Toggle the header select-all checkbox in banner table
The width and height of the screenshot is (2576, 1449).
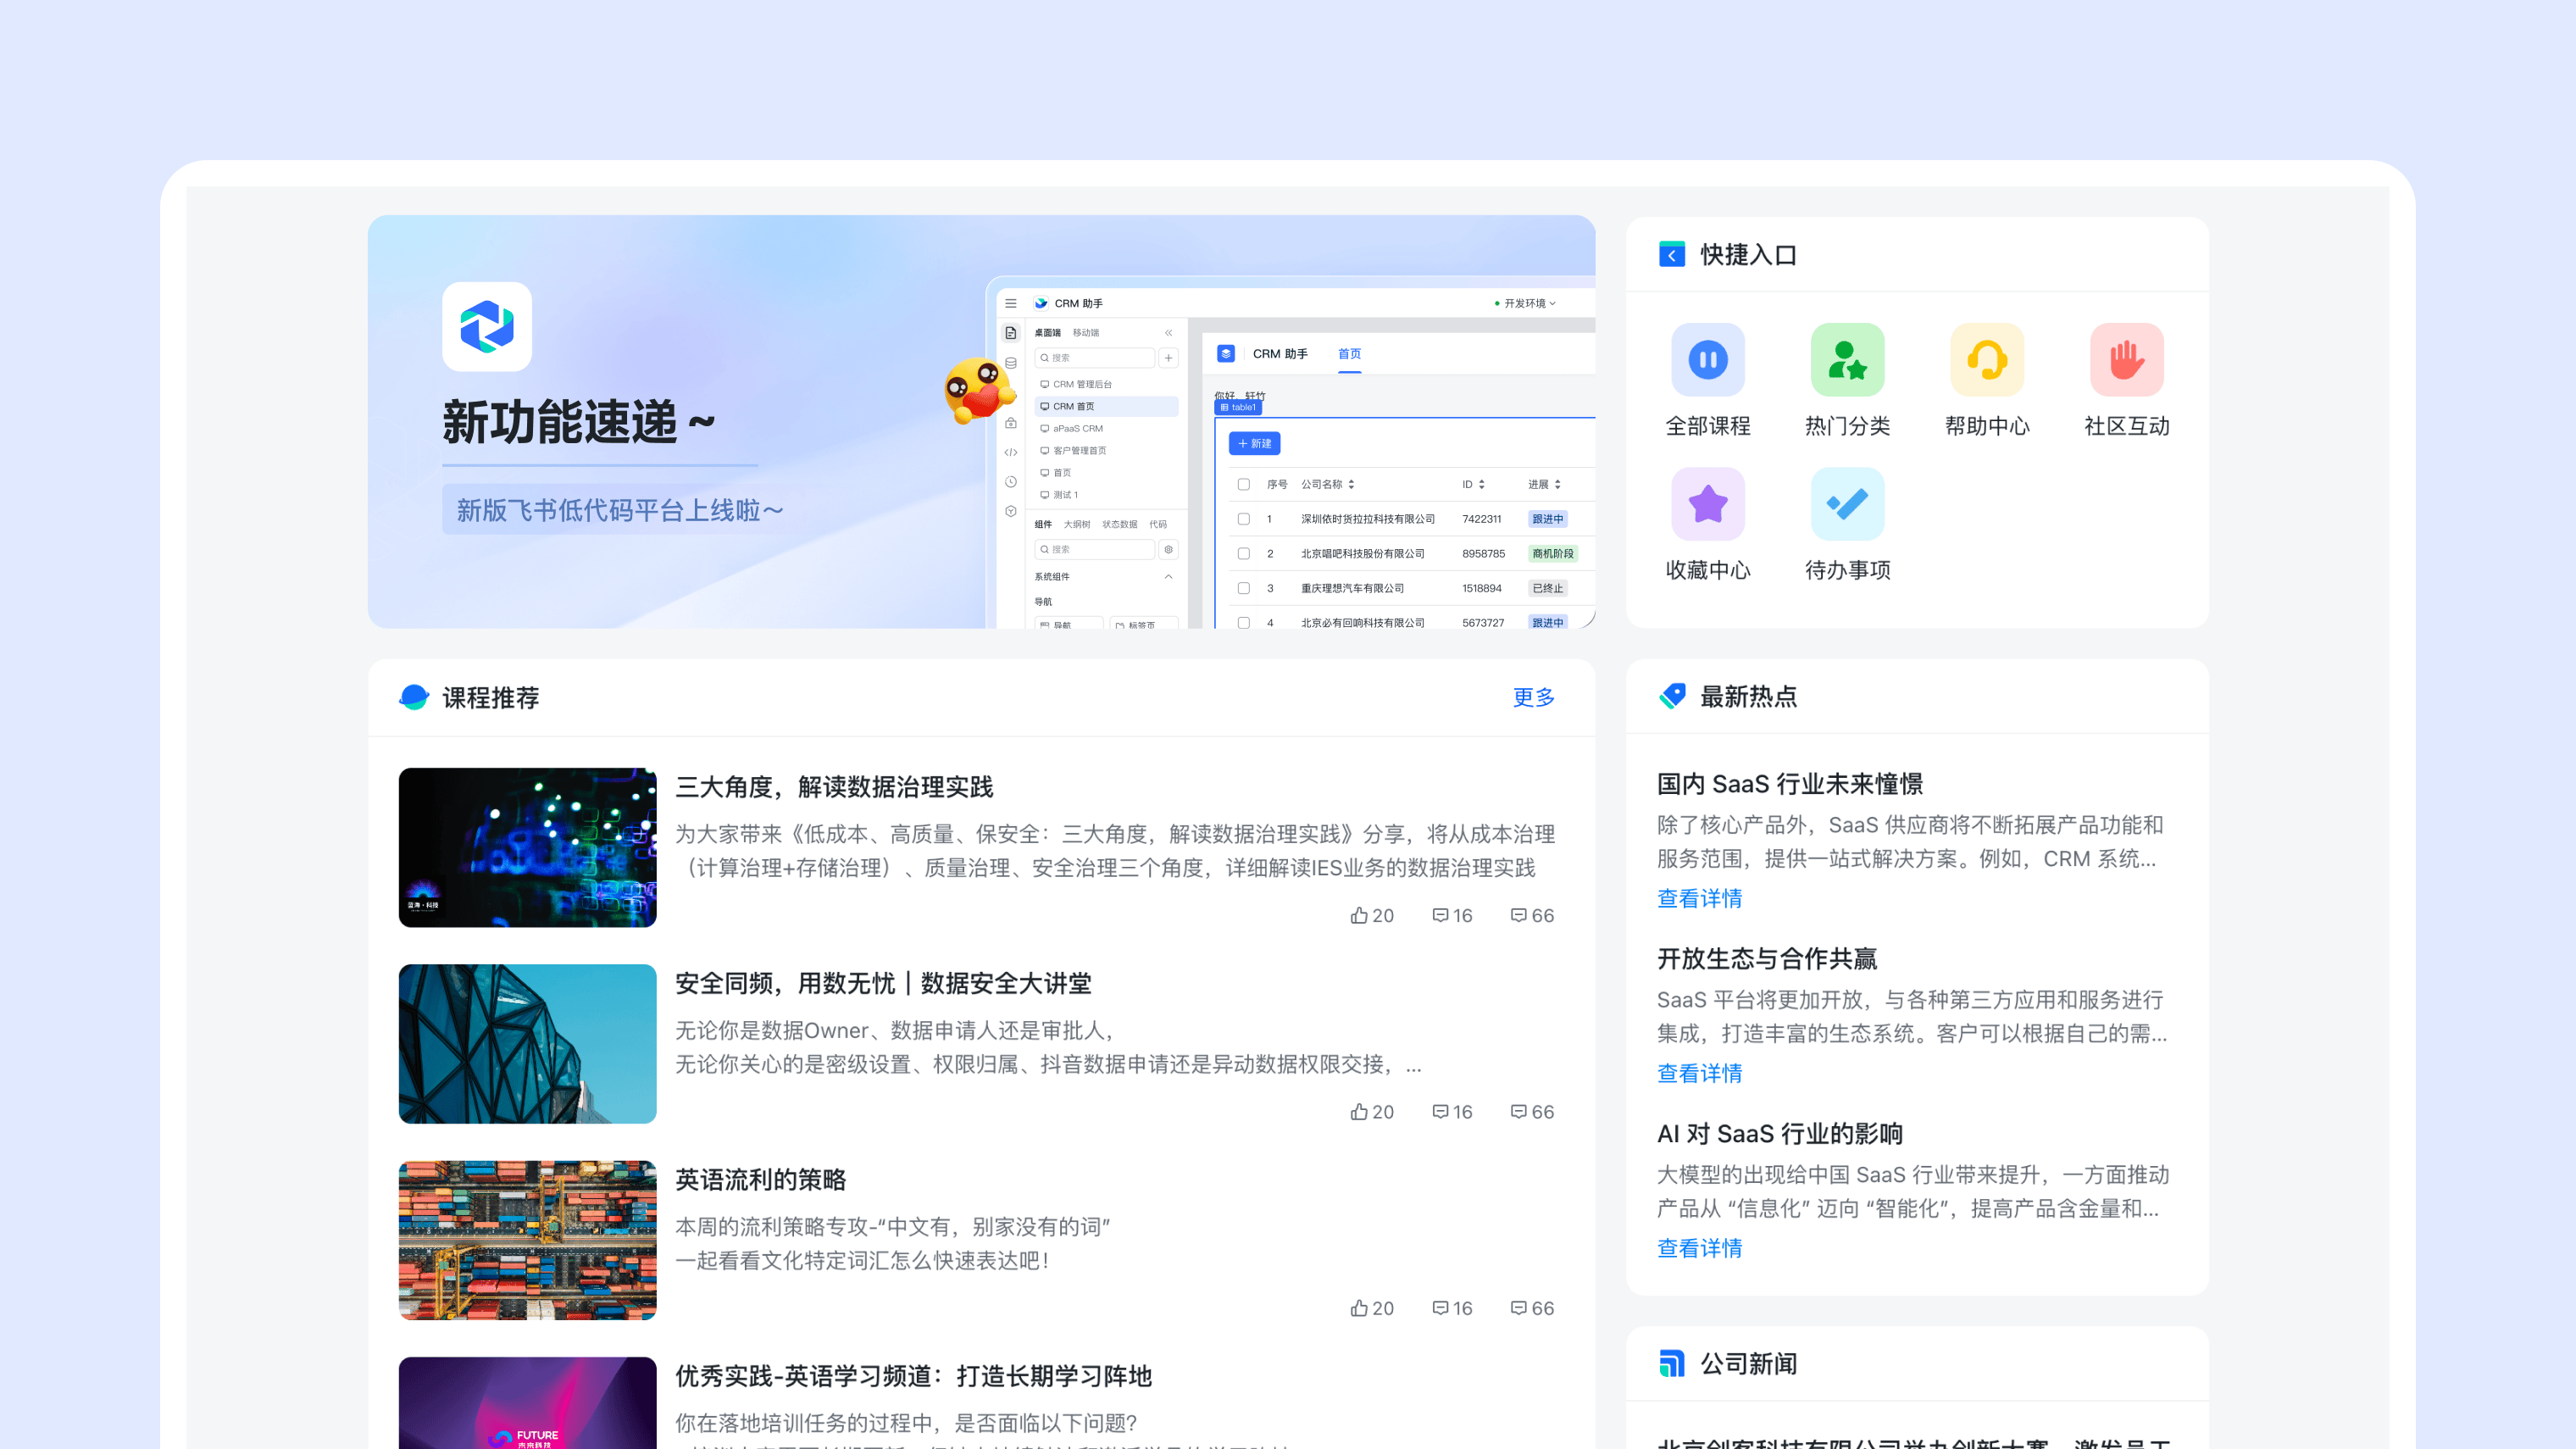click(1243, 484)
